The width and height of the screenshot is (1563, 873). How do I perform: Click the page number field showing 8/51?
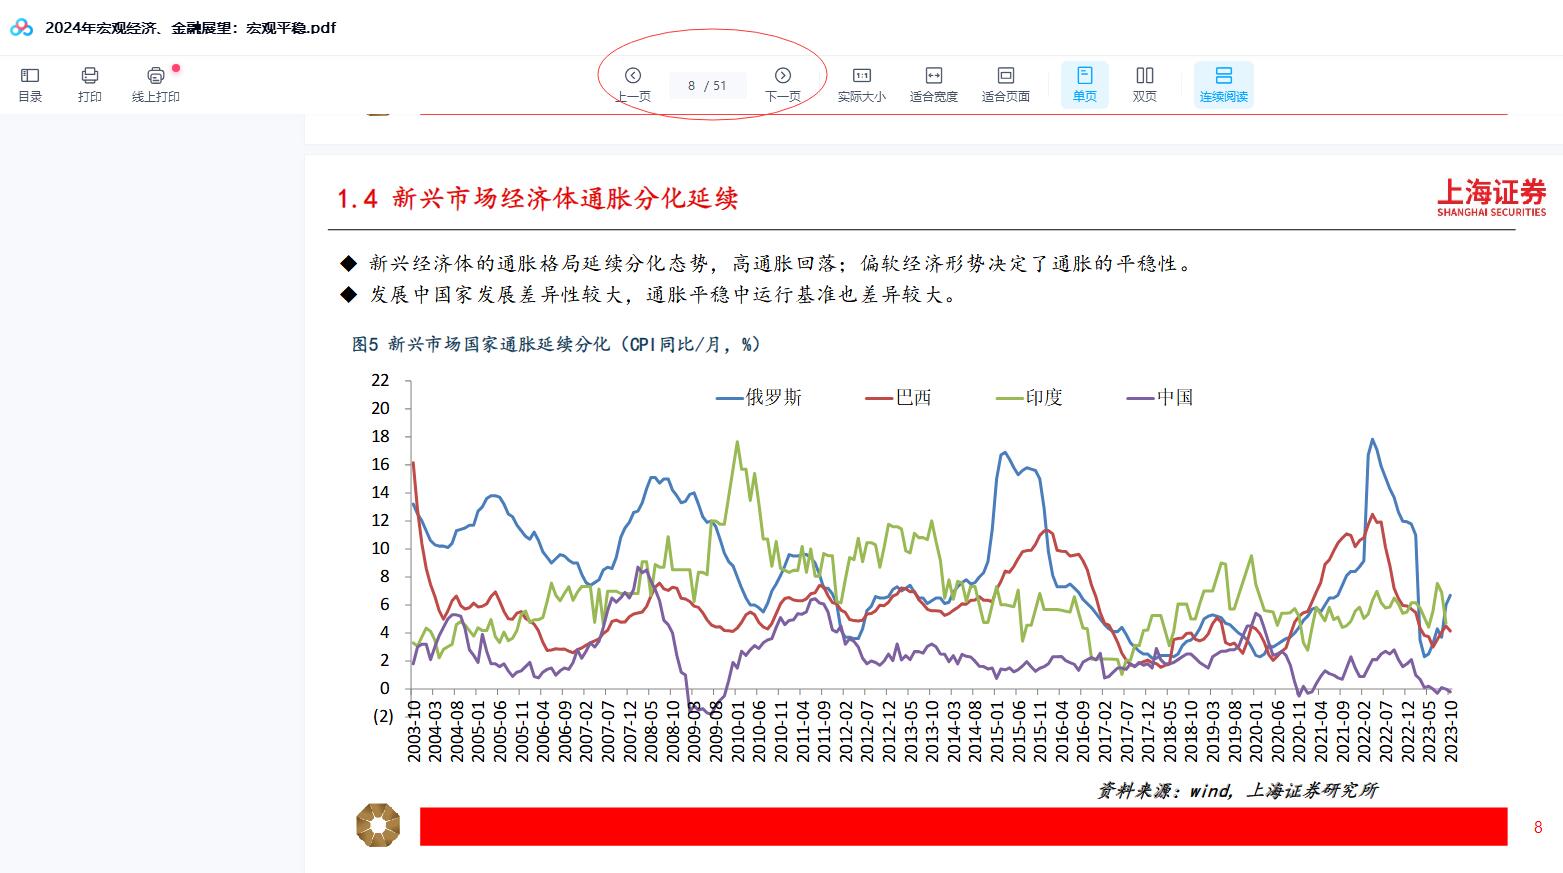click(x=708, y=86)
